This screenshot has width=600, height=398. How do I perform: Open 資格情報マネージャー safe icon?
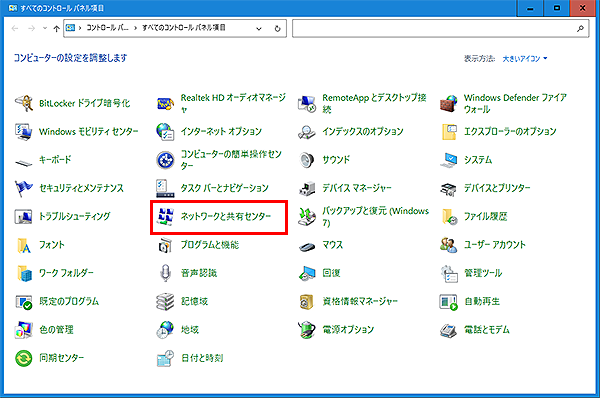tap(307, 301)
